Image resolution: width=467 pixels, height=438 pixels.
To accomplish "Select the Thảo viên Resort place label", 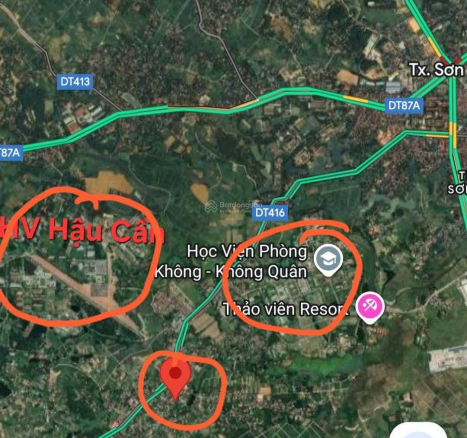I will (x=286, y=309).
